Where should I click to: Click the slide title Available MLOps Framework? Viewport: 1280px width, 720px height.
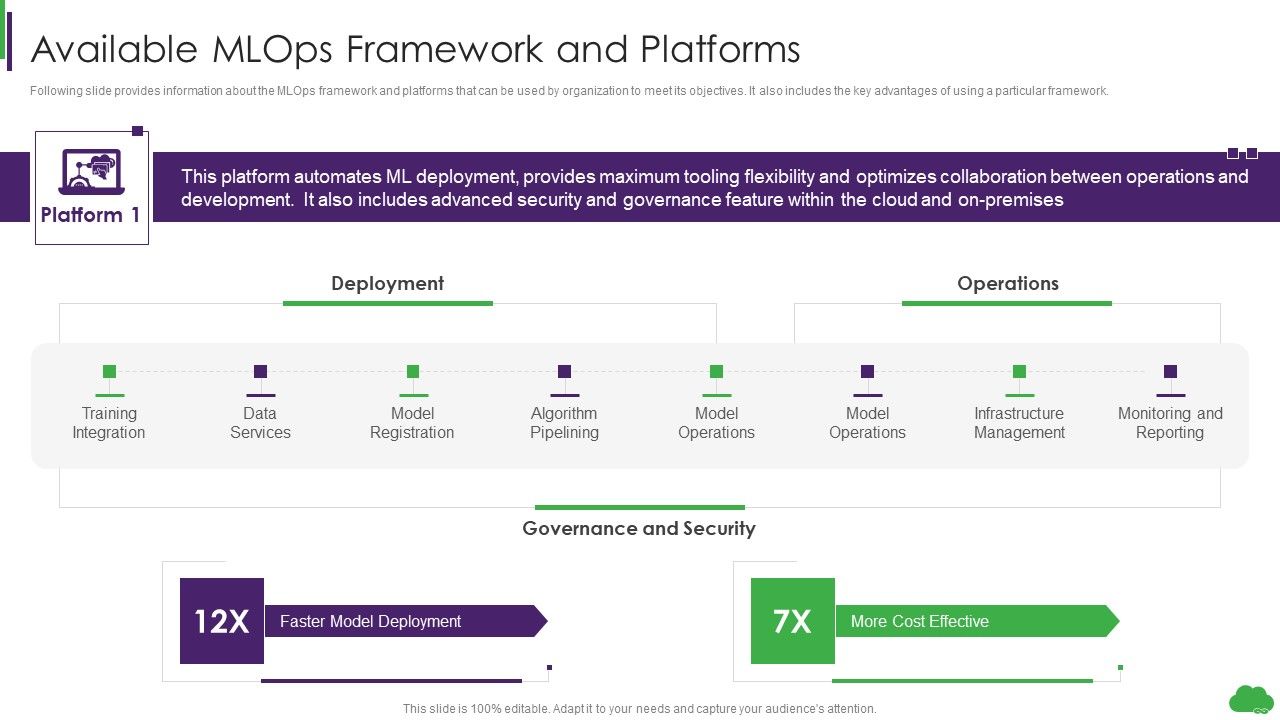(416, 49)
